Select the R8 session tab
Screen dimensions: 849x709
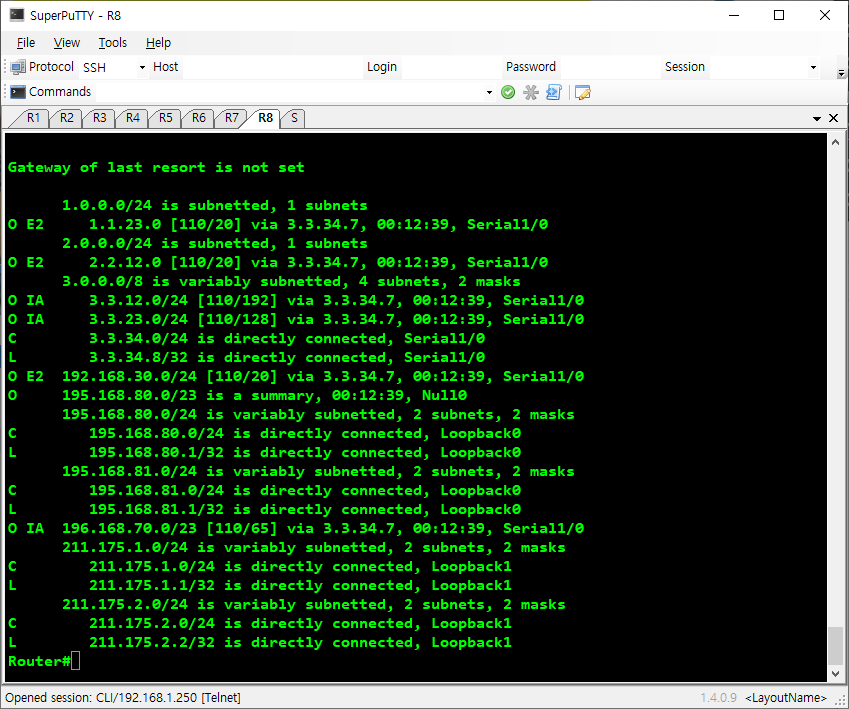[265, 118]
